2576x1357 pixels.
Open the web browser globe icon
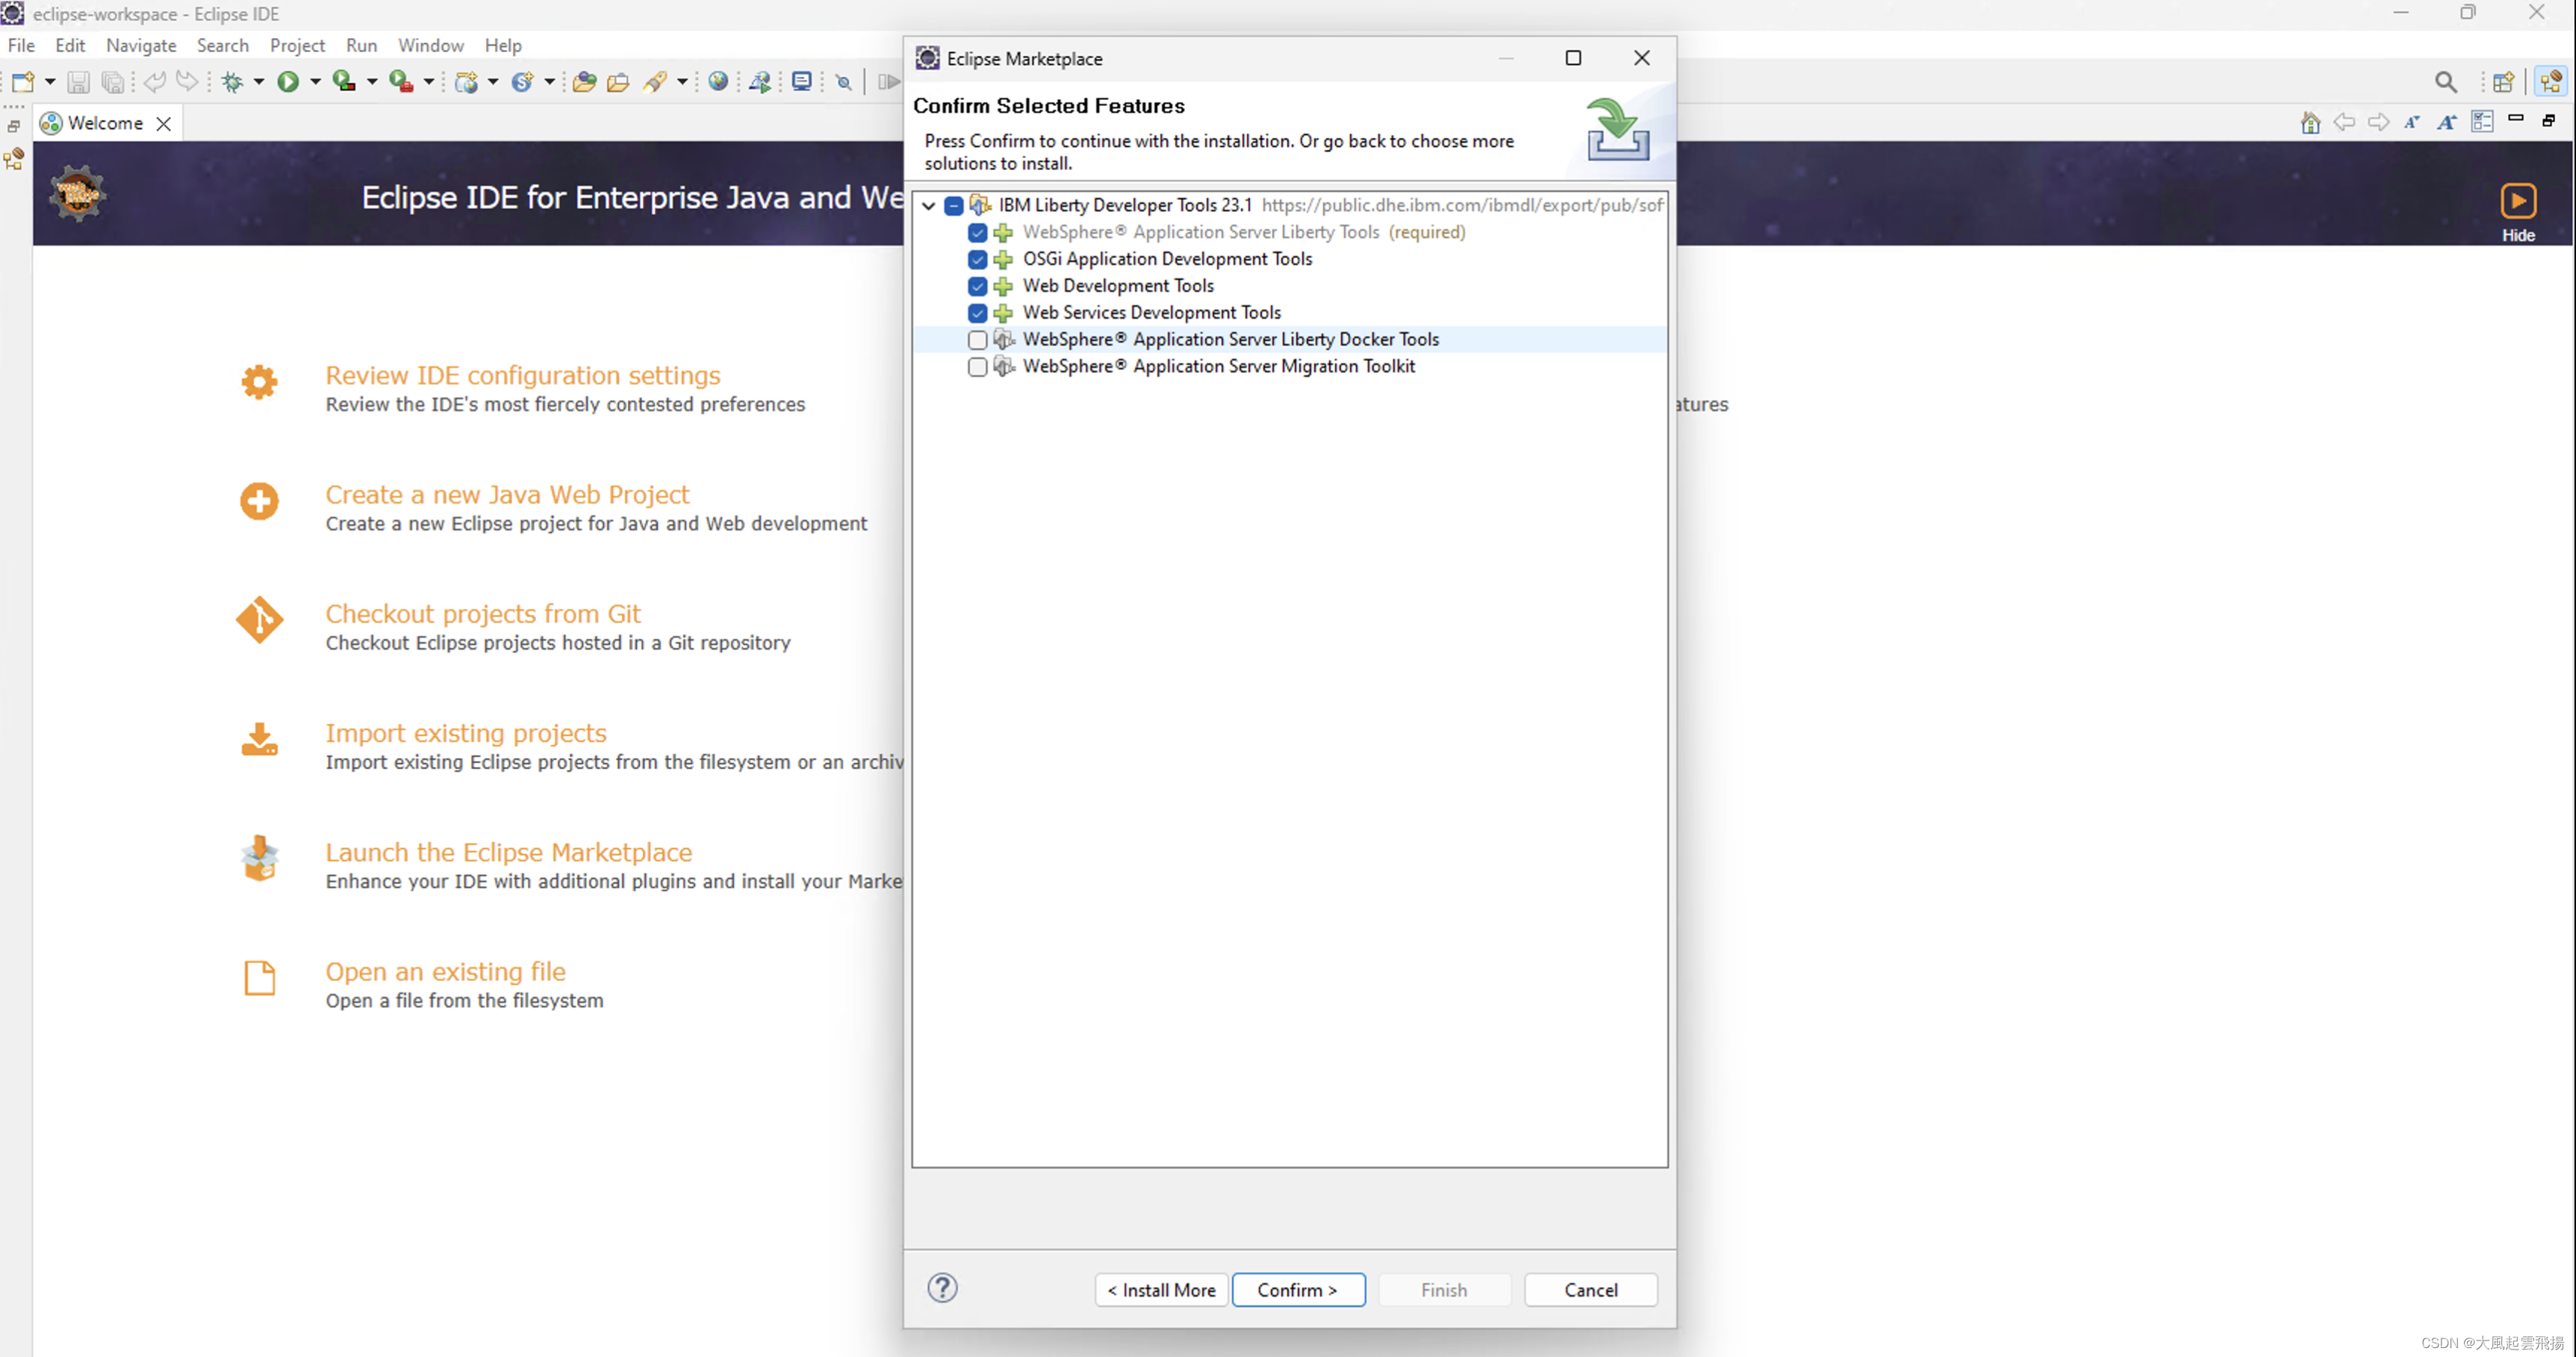pos(718,82)
